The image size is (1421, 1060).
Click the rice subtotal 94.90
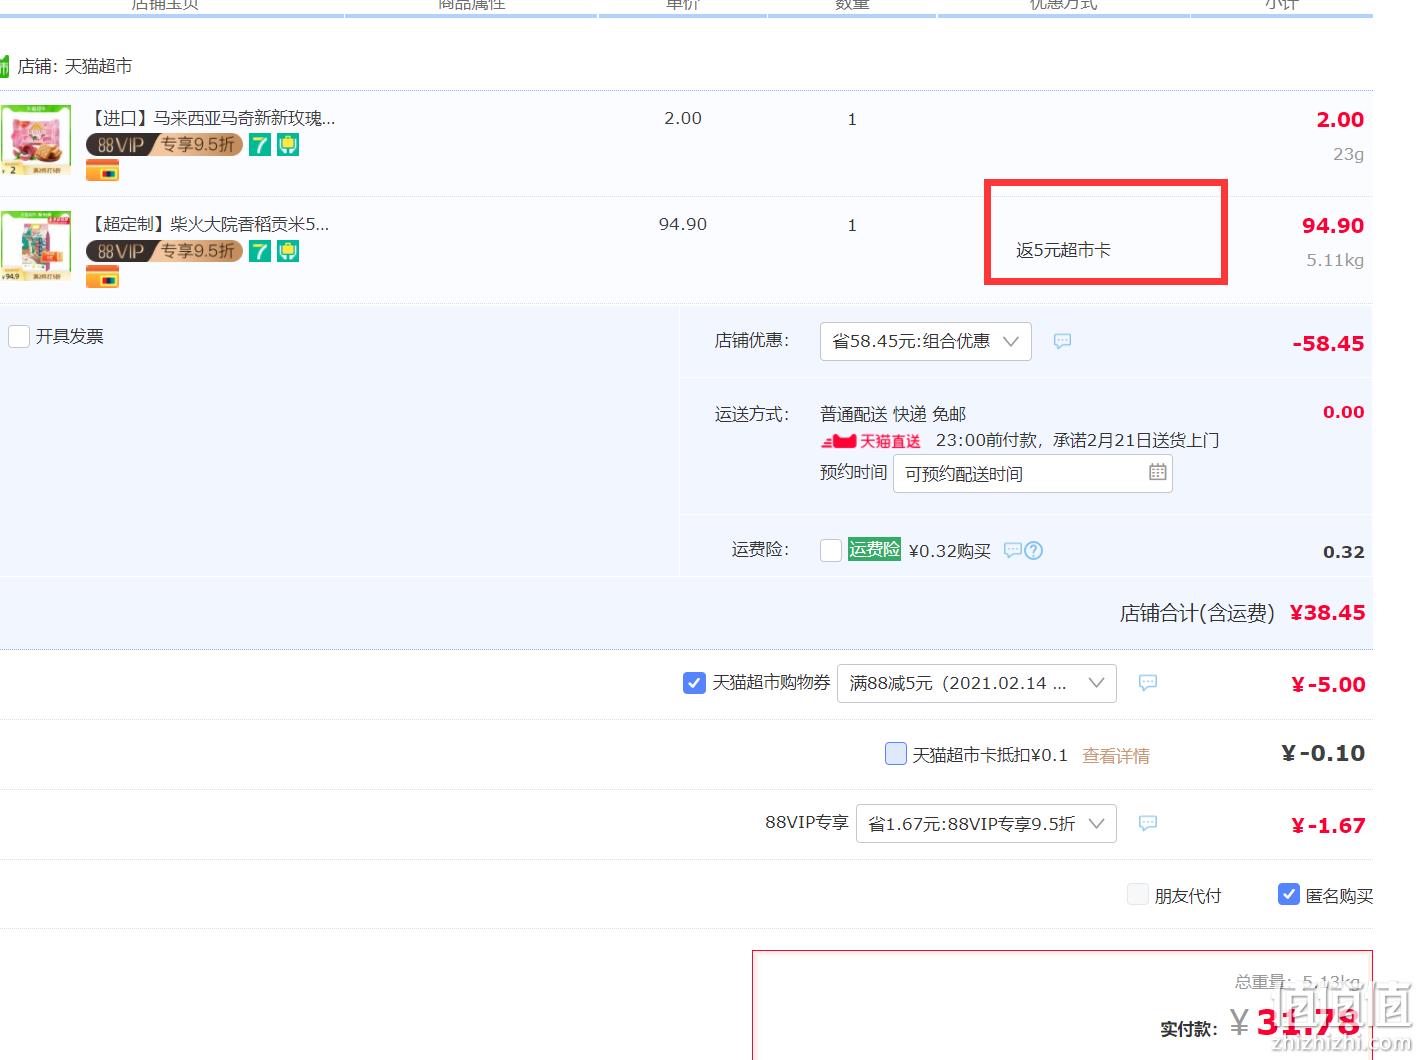[x=1333, y=226]
